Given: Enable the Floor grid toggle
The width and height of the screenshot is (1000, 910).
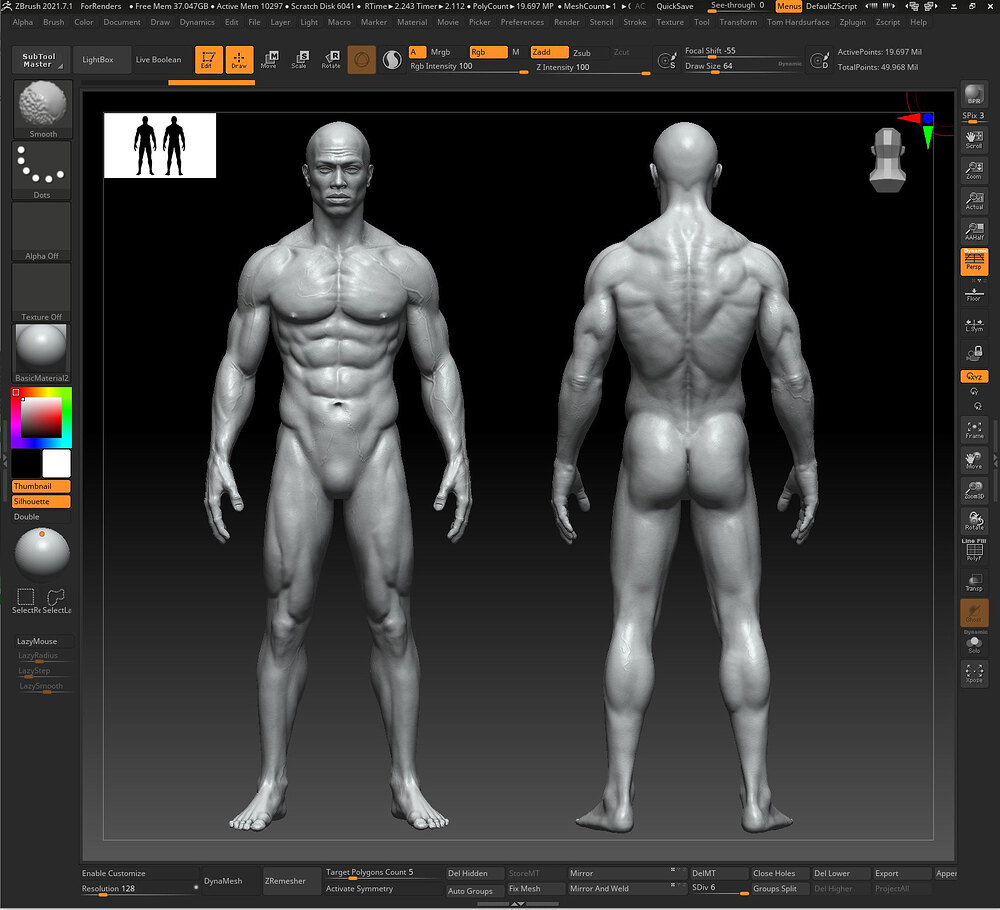Looking at the screenshot, I should 974,293.
